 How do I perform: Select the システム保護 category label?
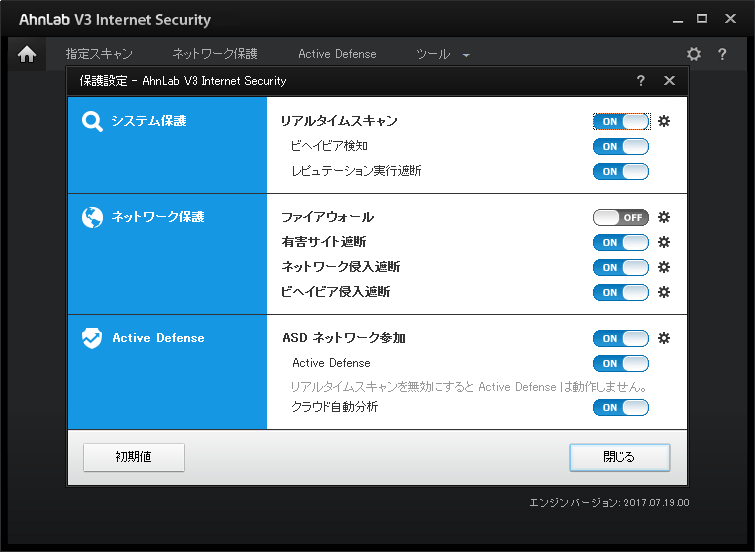click(149, 121)
